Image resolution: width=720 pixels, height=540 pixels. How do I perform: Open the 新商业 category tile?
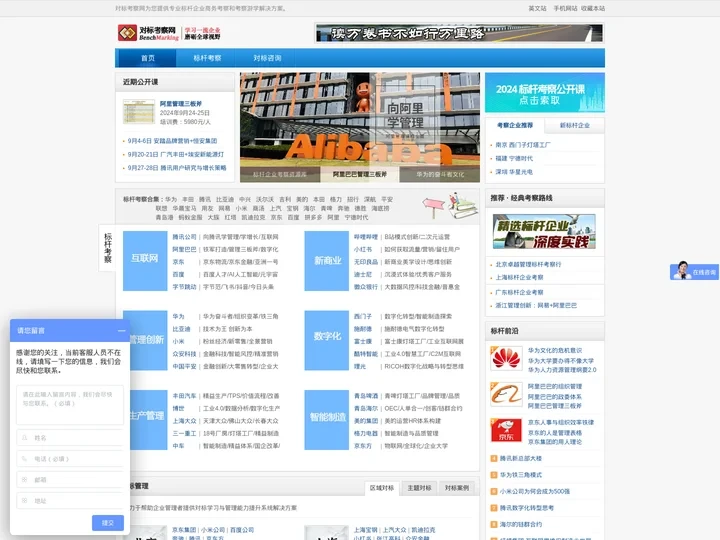(x=326, y=261)
